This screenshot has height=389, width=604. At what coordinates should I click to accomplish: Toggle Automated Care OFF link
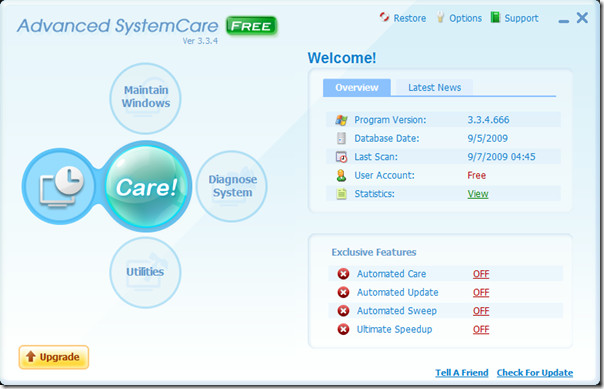[481, 274]
